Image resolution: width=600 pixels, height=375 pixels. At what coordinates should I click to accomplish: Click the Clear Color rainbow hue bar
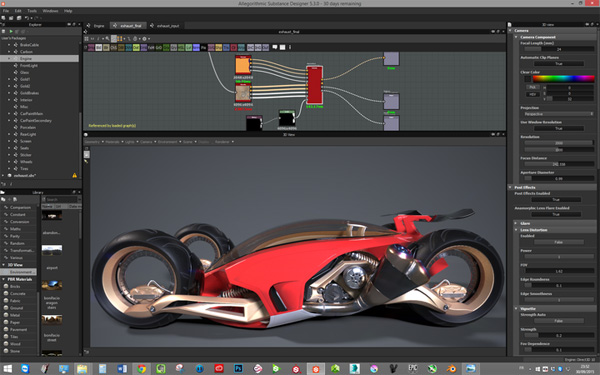(x=564, y=79)
